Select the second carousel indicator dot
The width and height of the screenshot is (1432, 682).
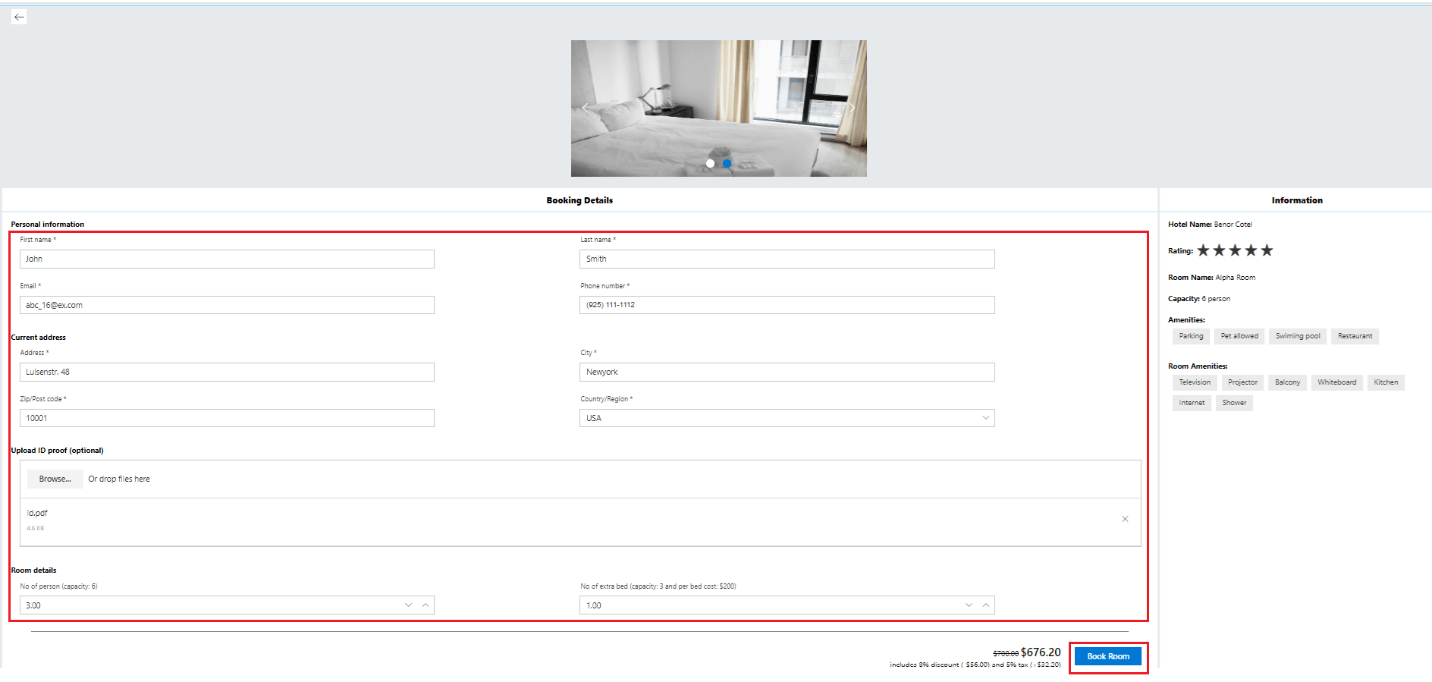tap(727, 163)
